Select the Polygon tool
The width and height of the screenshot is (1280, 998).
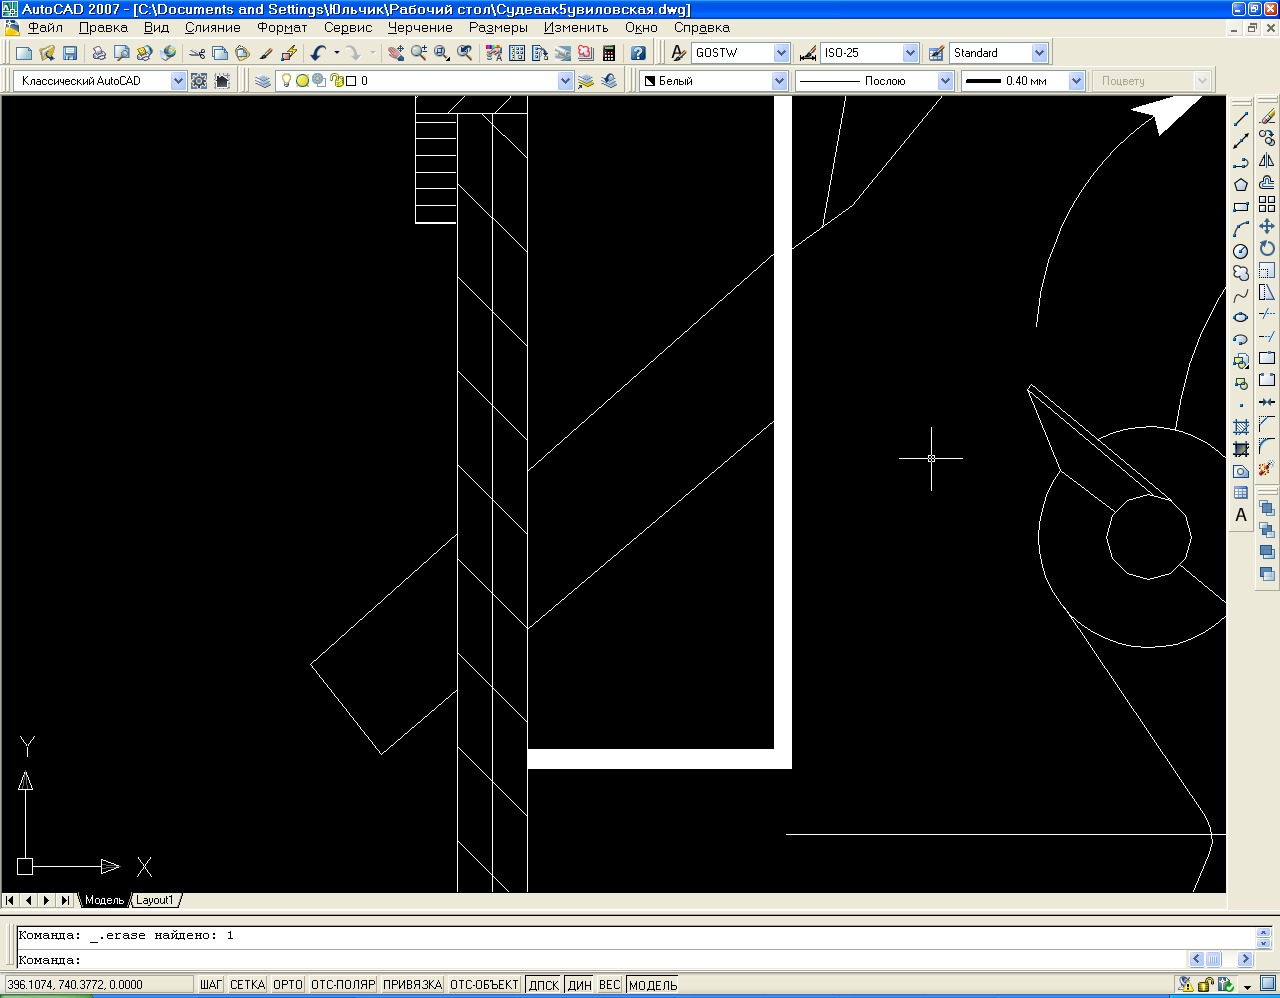click(x=1241, y=185)
